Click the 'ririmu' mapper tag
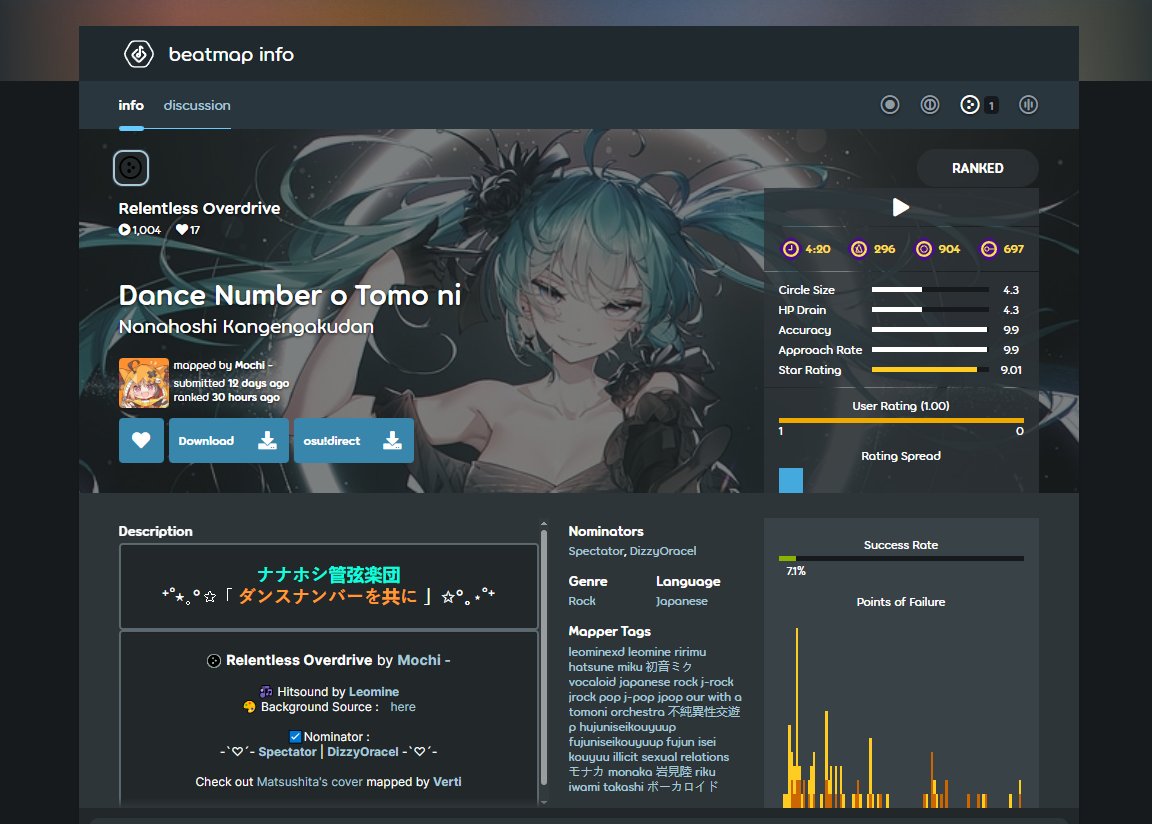Viewport: 1152px width, 824px height. pyautogui.click(x=690, y=651)
